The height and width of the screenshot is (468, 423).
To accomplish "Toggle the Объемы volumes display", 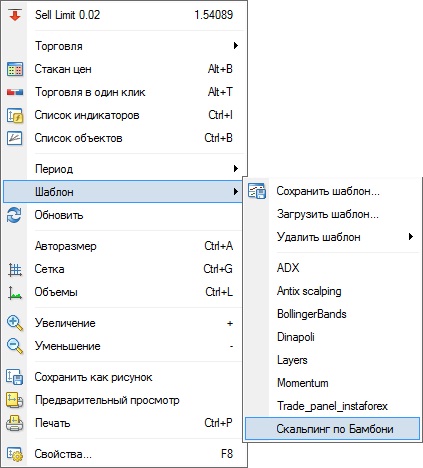I will pyautogui.click(x=122, y=292).
